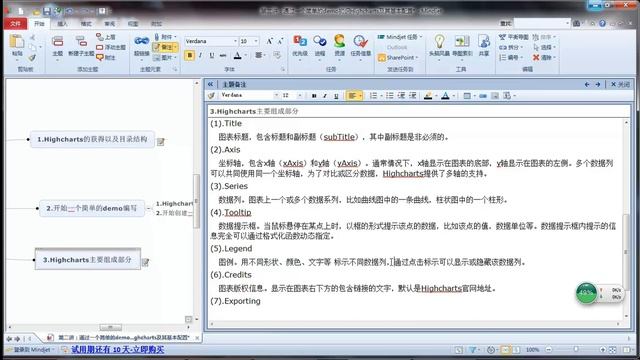Open the ribbon text alignment dropdown
Image resolution: width=640 pixels, height=360 pixels.
click(260, 56)
